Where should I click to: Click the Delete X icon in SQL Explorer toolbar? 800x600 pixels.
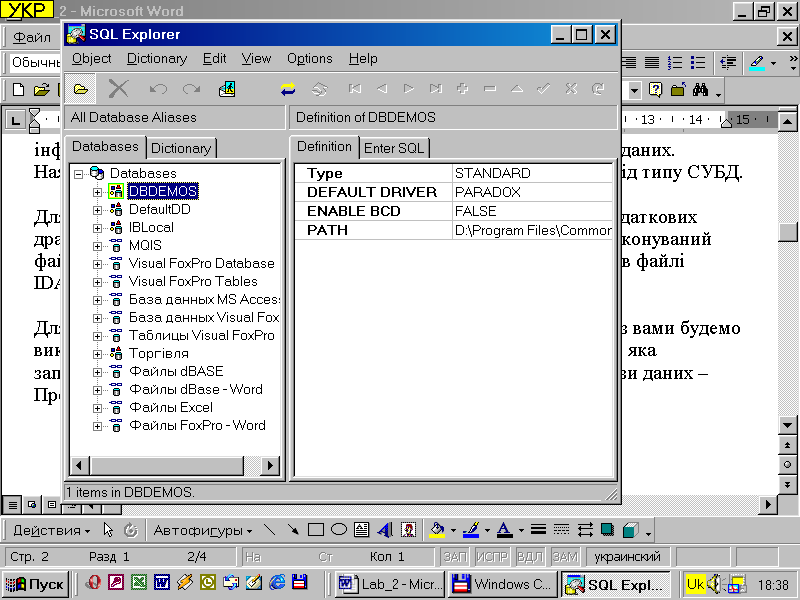pos(118,89)
